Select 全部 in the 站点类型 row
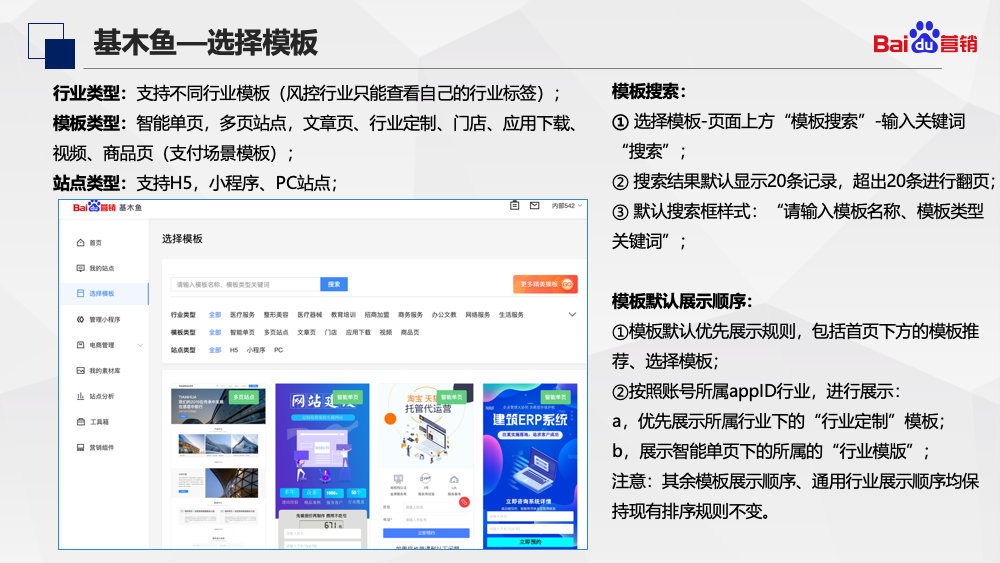This screenshot has width=1000, height=563. (x=215, y=350)
